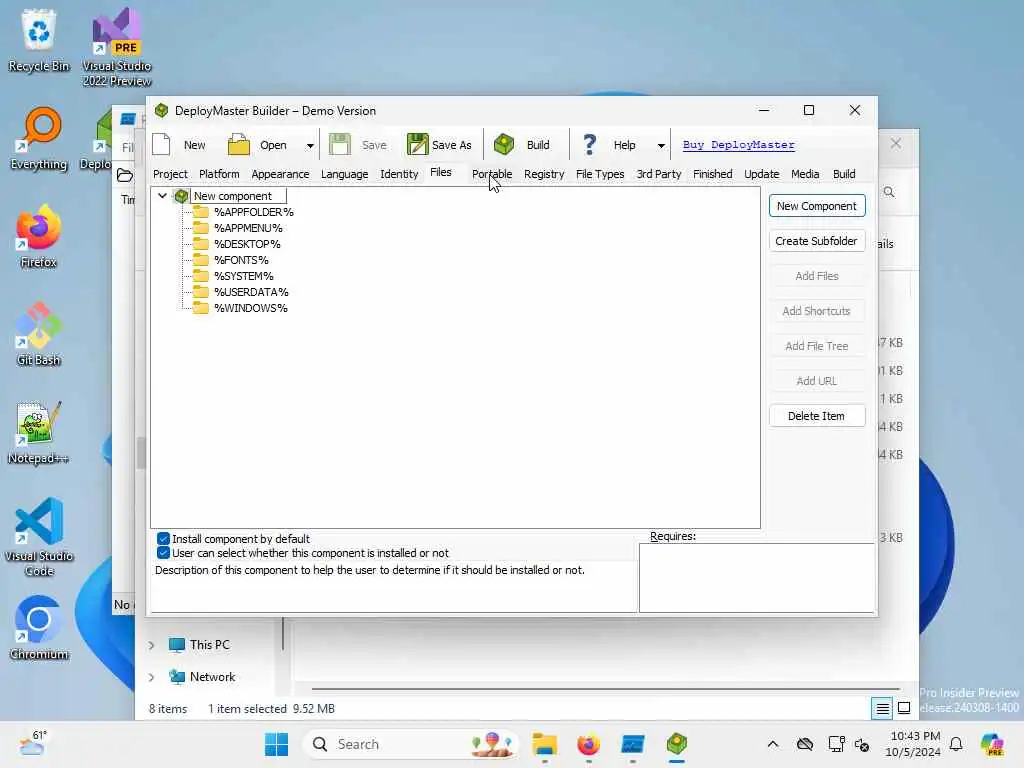
Task: Open Firefox desktop shortcut
Action: point(39,236)
